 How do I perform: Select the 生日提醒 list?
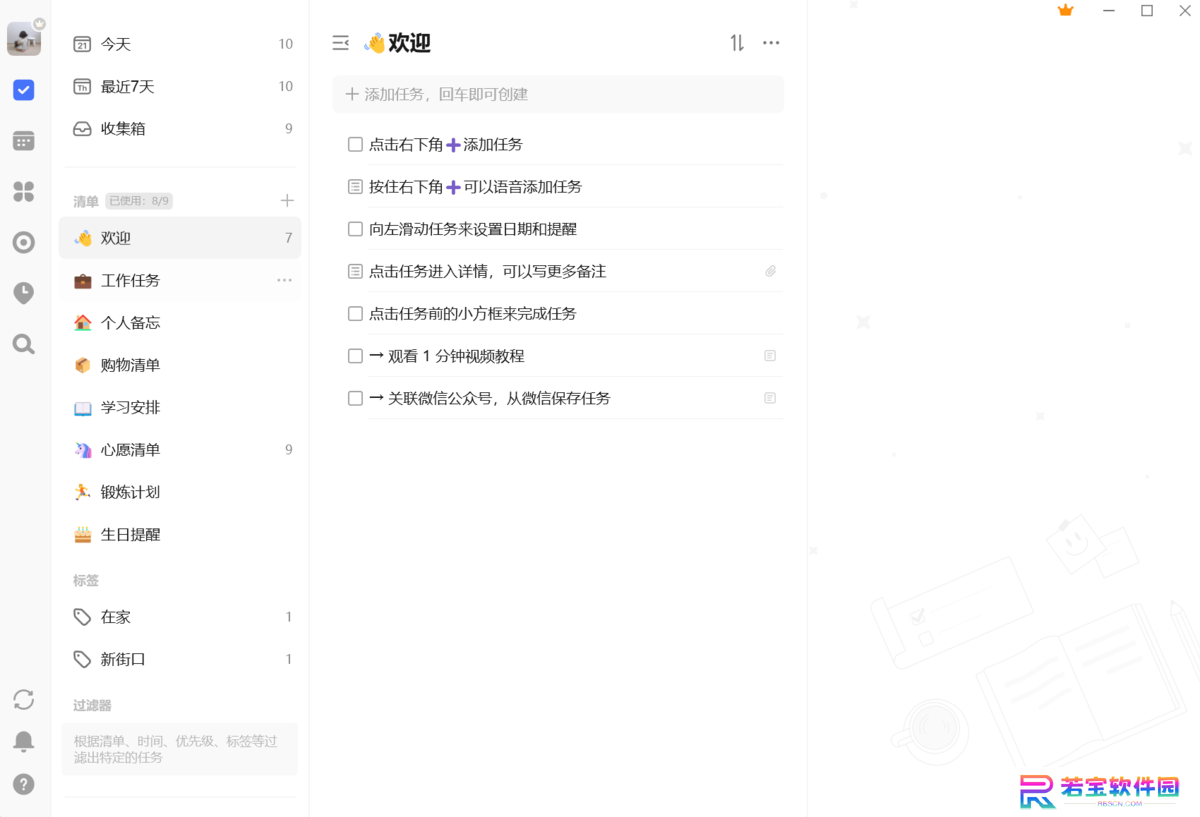(180, 535)
